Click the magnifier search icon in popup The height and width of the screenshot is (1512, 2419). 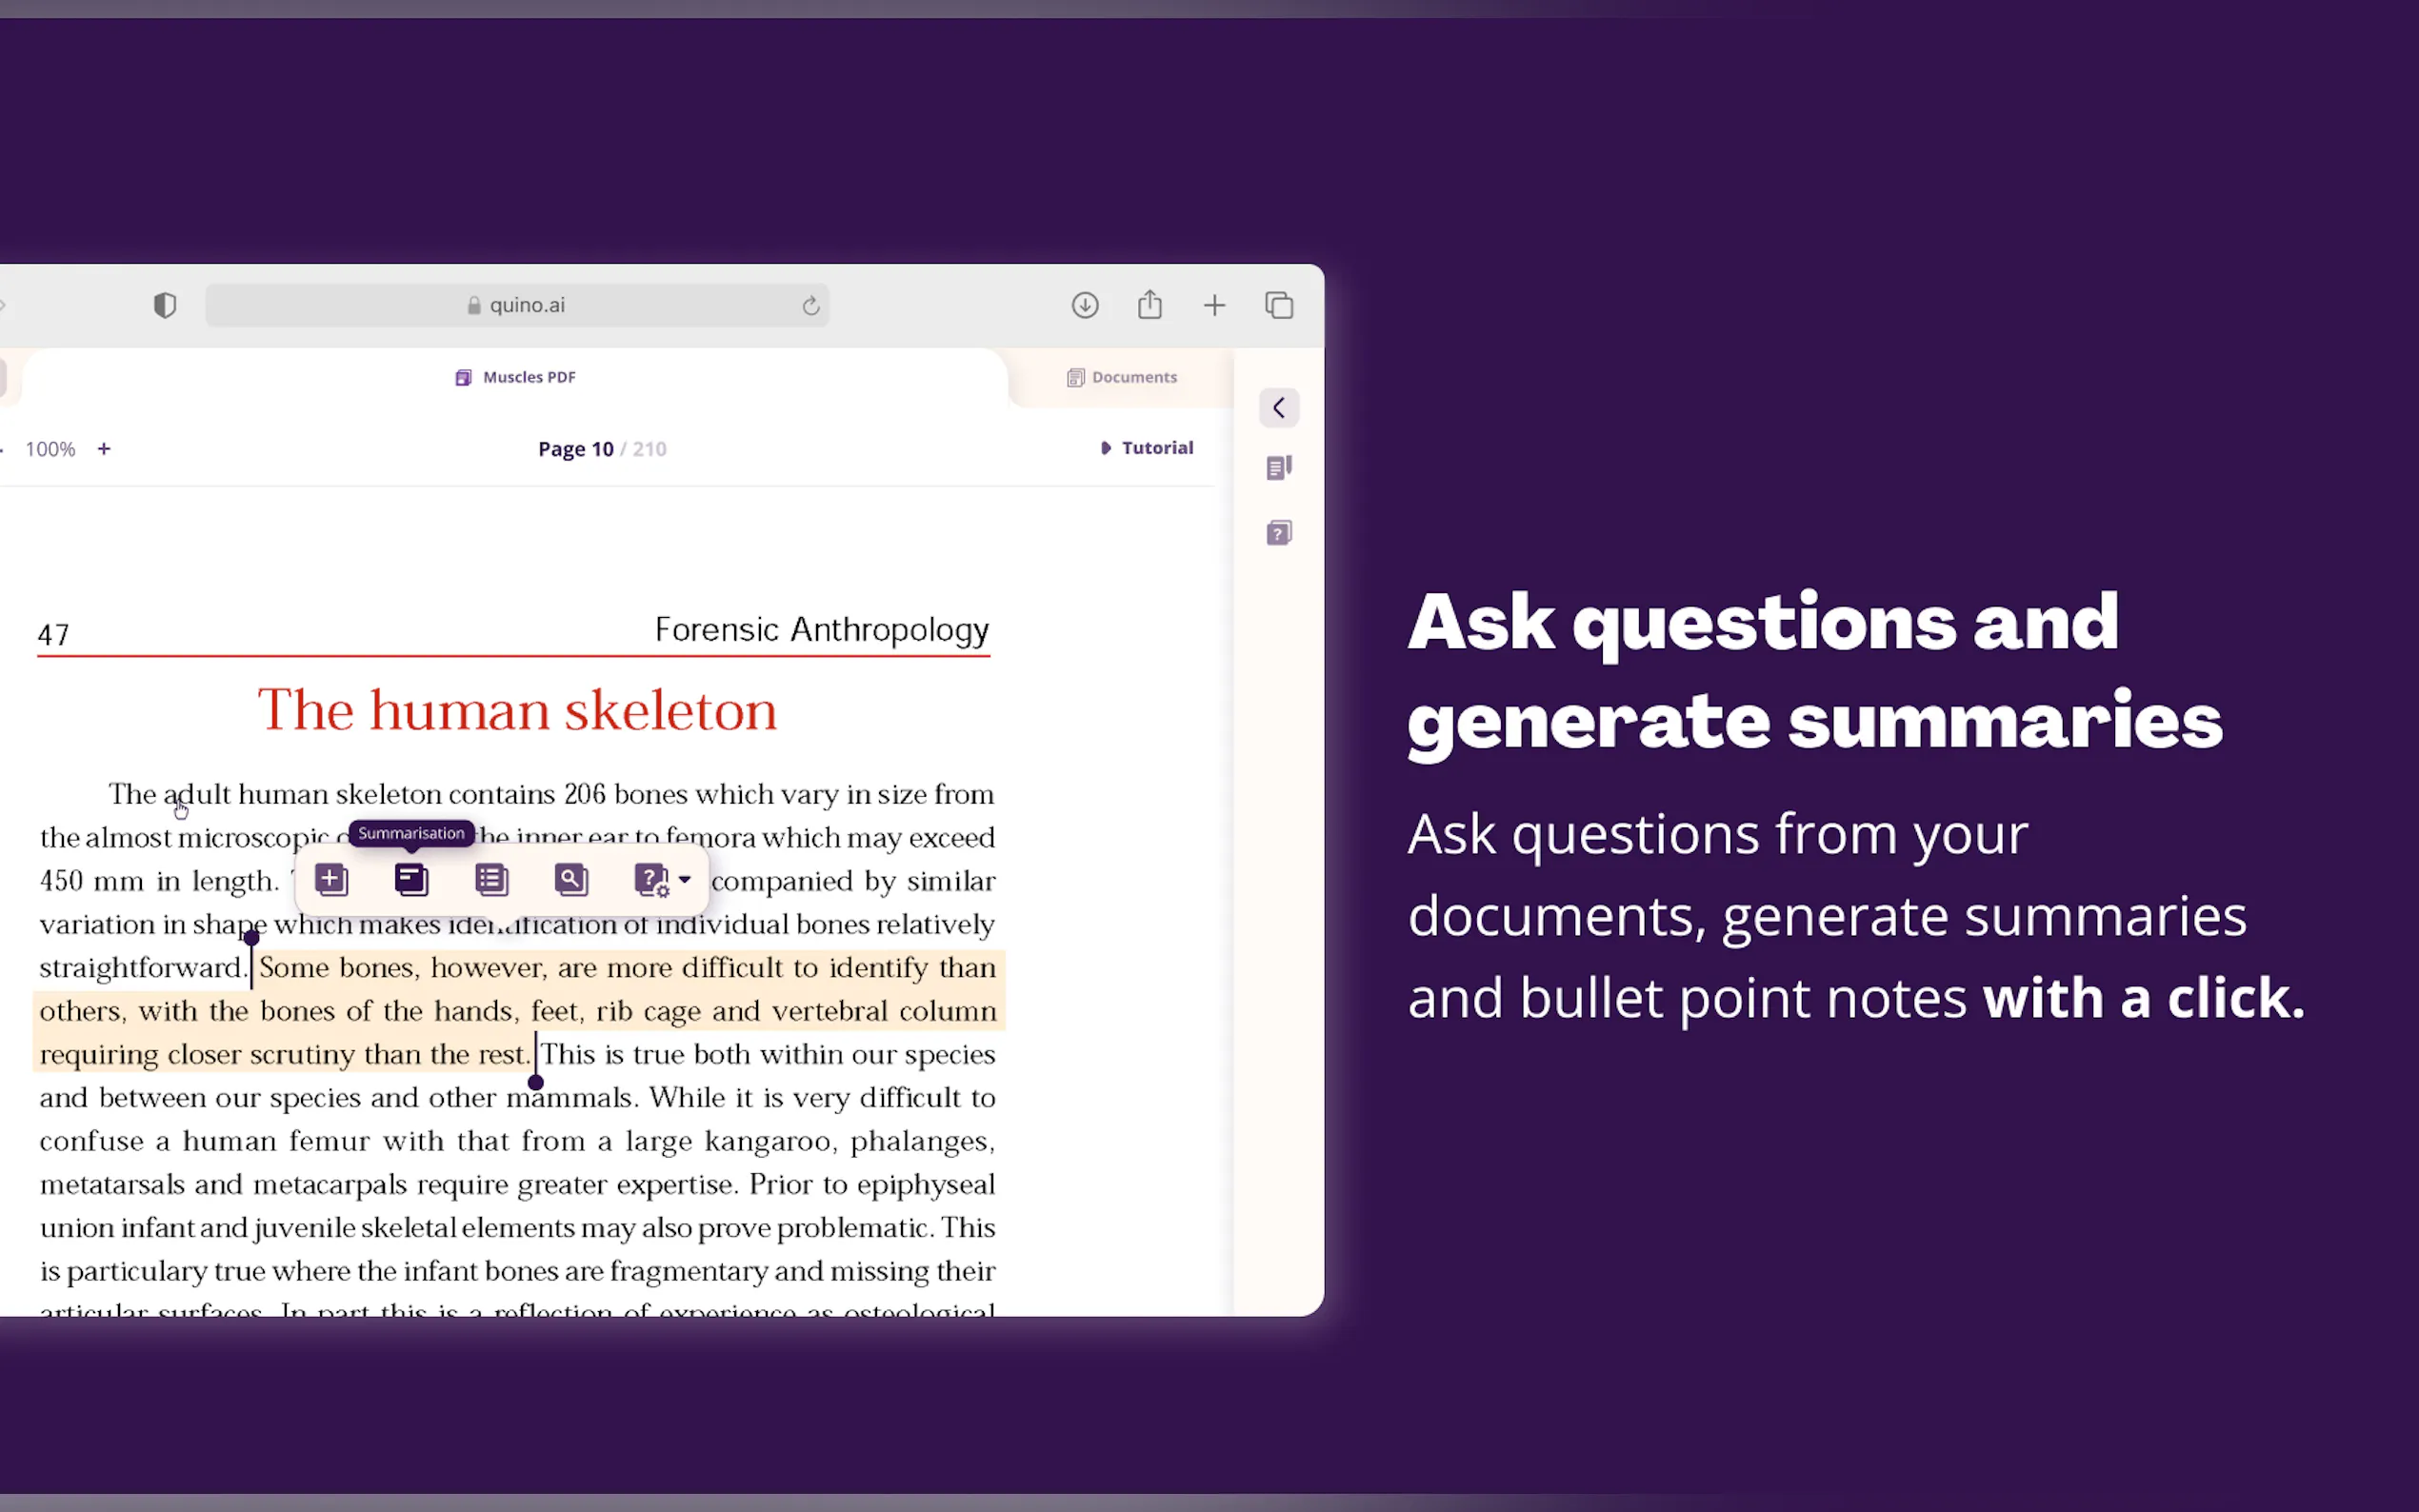(571, 880)
